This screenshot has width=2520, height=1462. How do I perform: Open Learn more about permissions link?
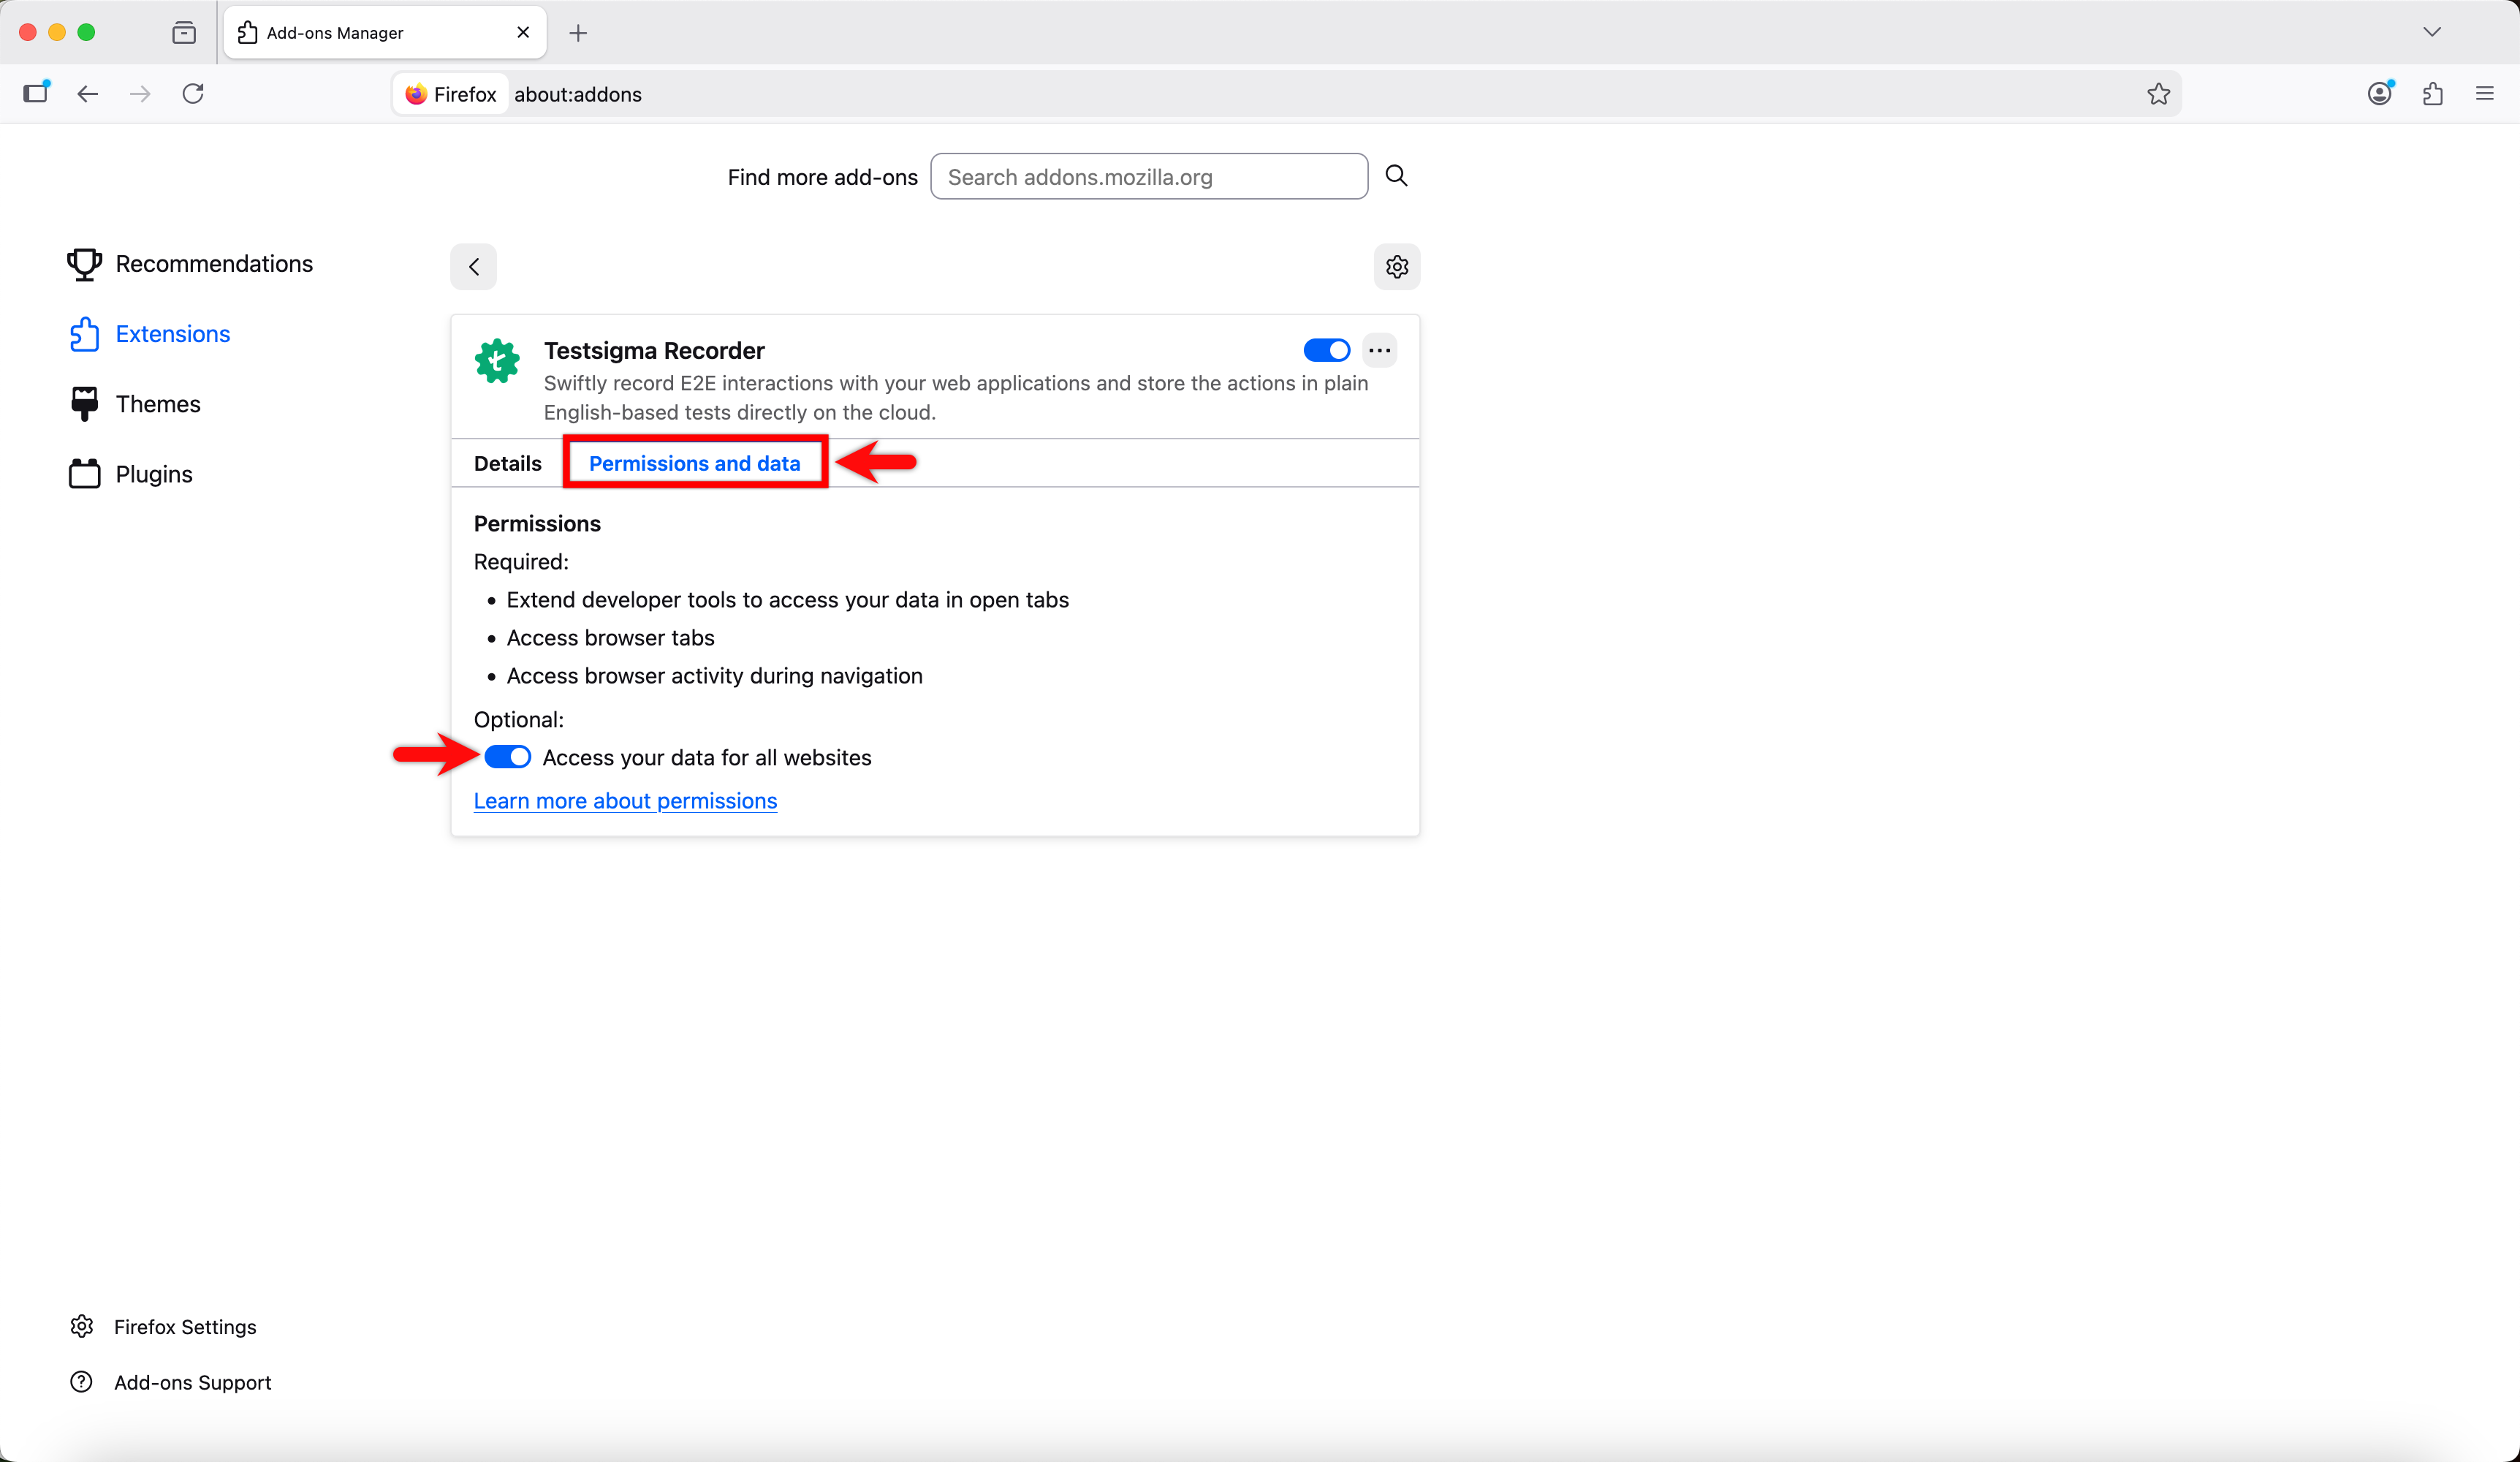point(625,801)
